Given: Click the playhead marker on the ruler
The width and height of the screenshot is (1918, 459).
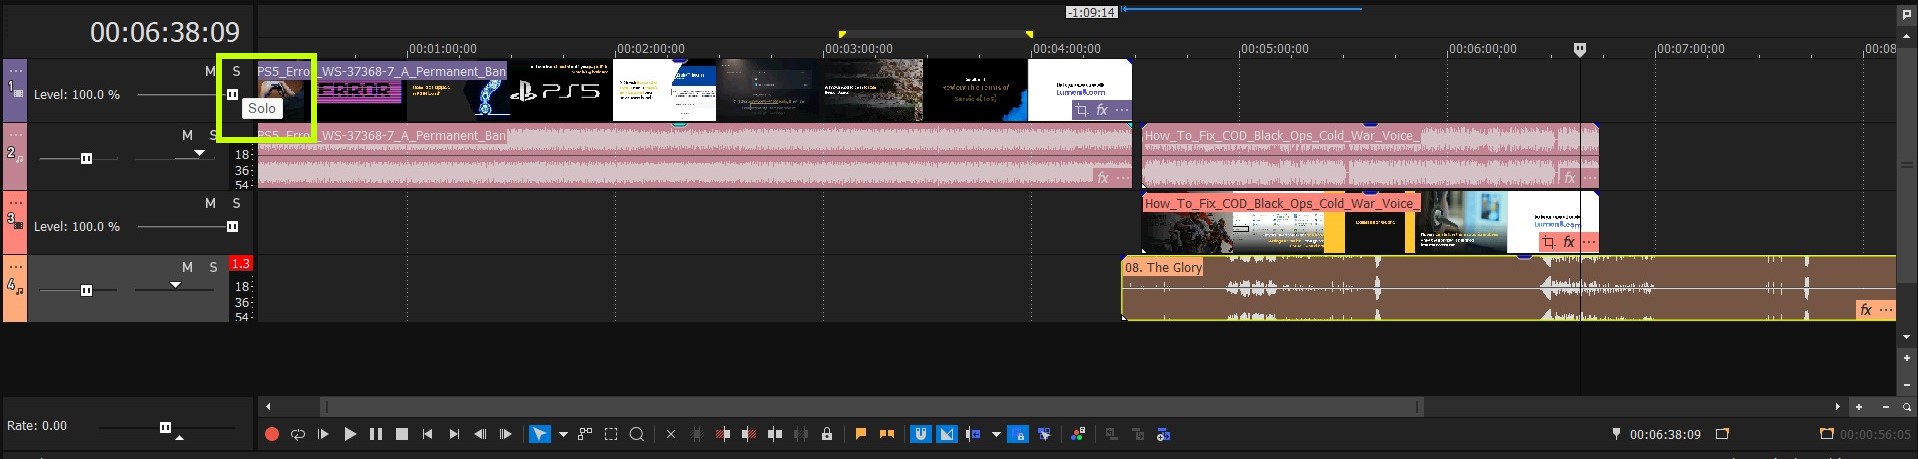Looking at the screenshot, I should [1580, 49].
